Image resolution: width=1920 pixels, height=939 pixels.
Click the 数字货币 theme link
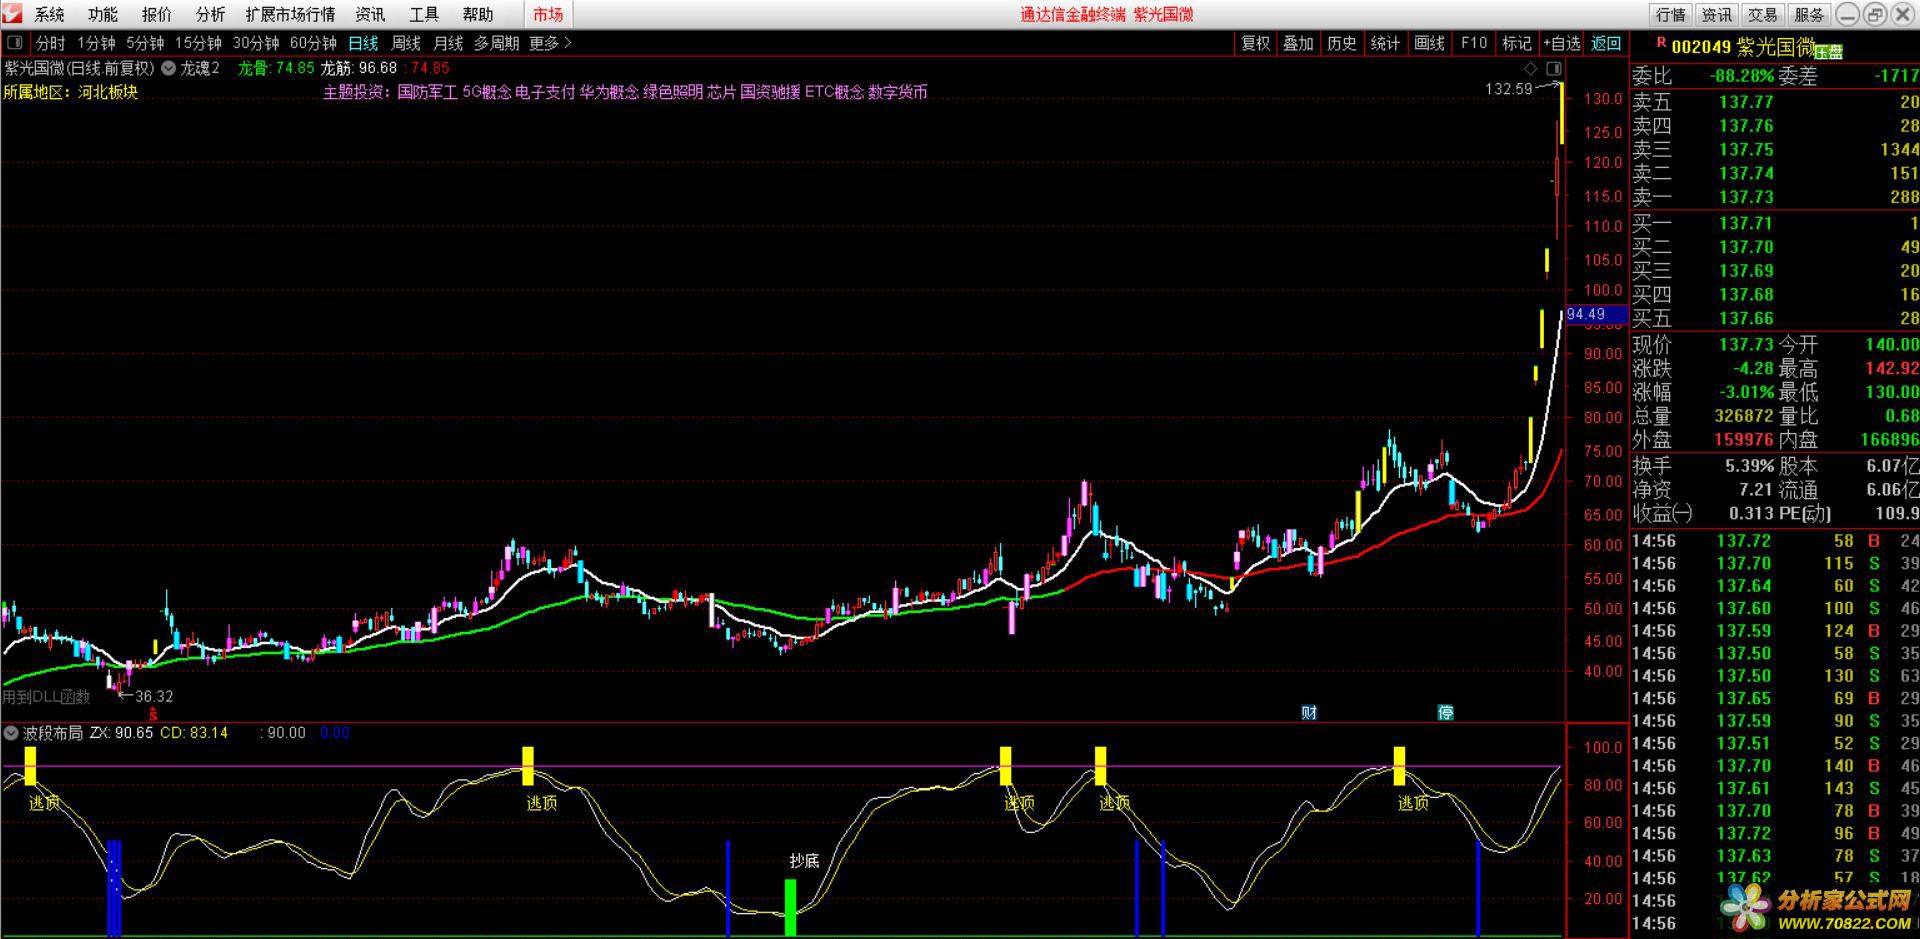[898, 92]
